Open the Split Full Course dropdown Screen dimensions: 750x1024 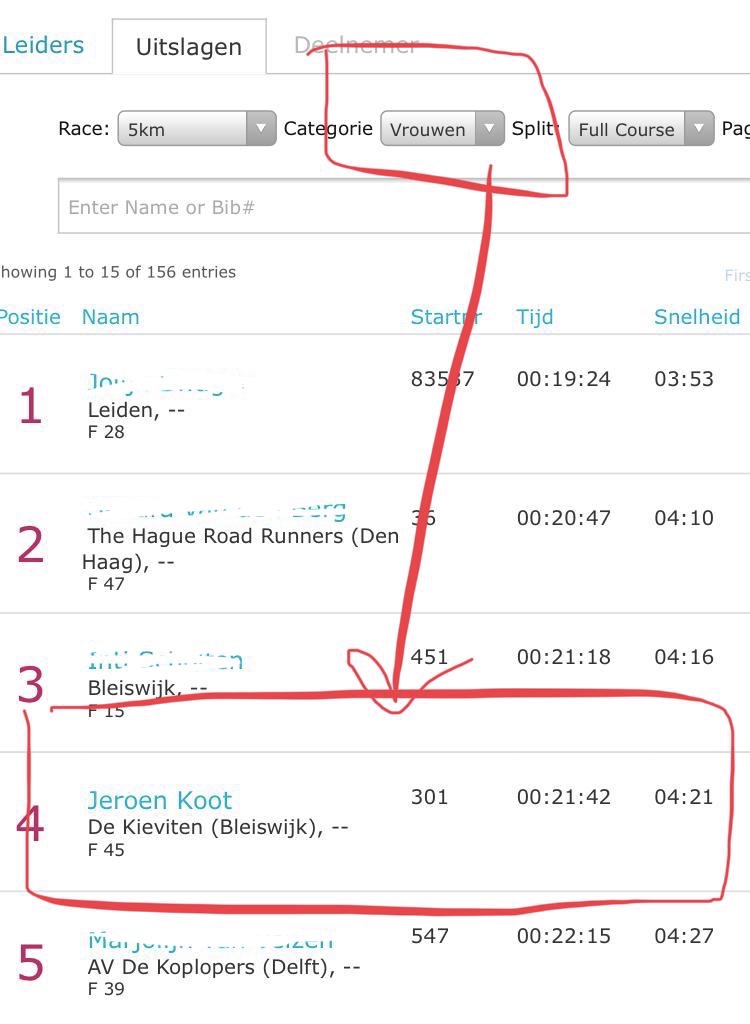(641, 129)
